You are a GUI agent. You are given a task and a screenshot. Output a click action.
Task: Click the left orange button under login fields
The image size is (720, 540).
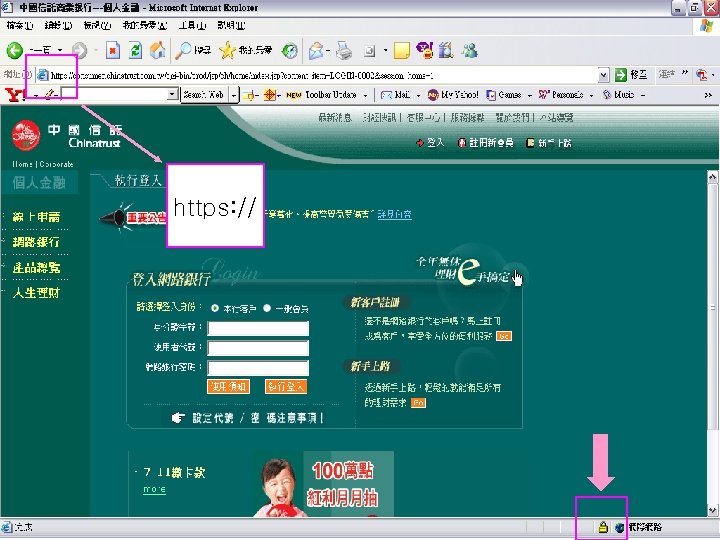click(228, 387)
